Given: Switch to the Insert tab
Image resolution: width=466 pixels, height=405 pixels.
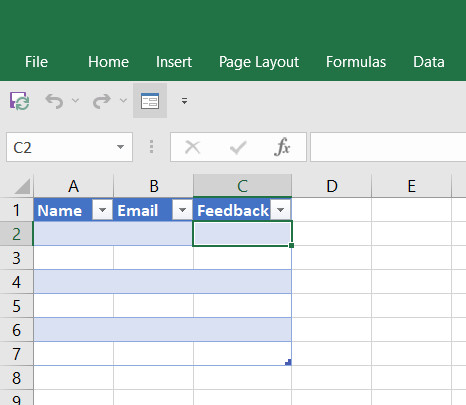Looking at the screenshot, I should click(x=174, y=62).
